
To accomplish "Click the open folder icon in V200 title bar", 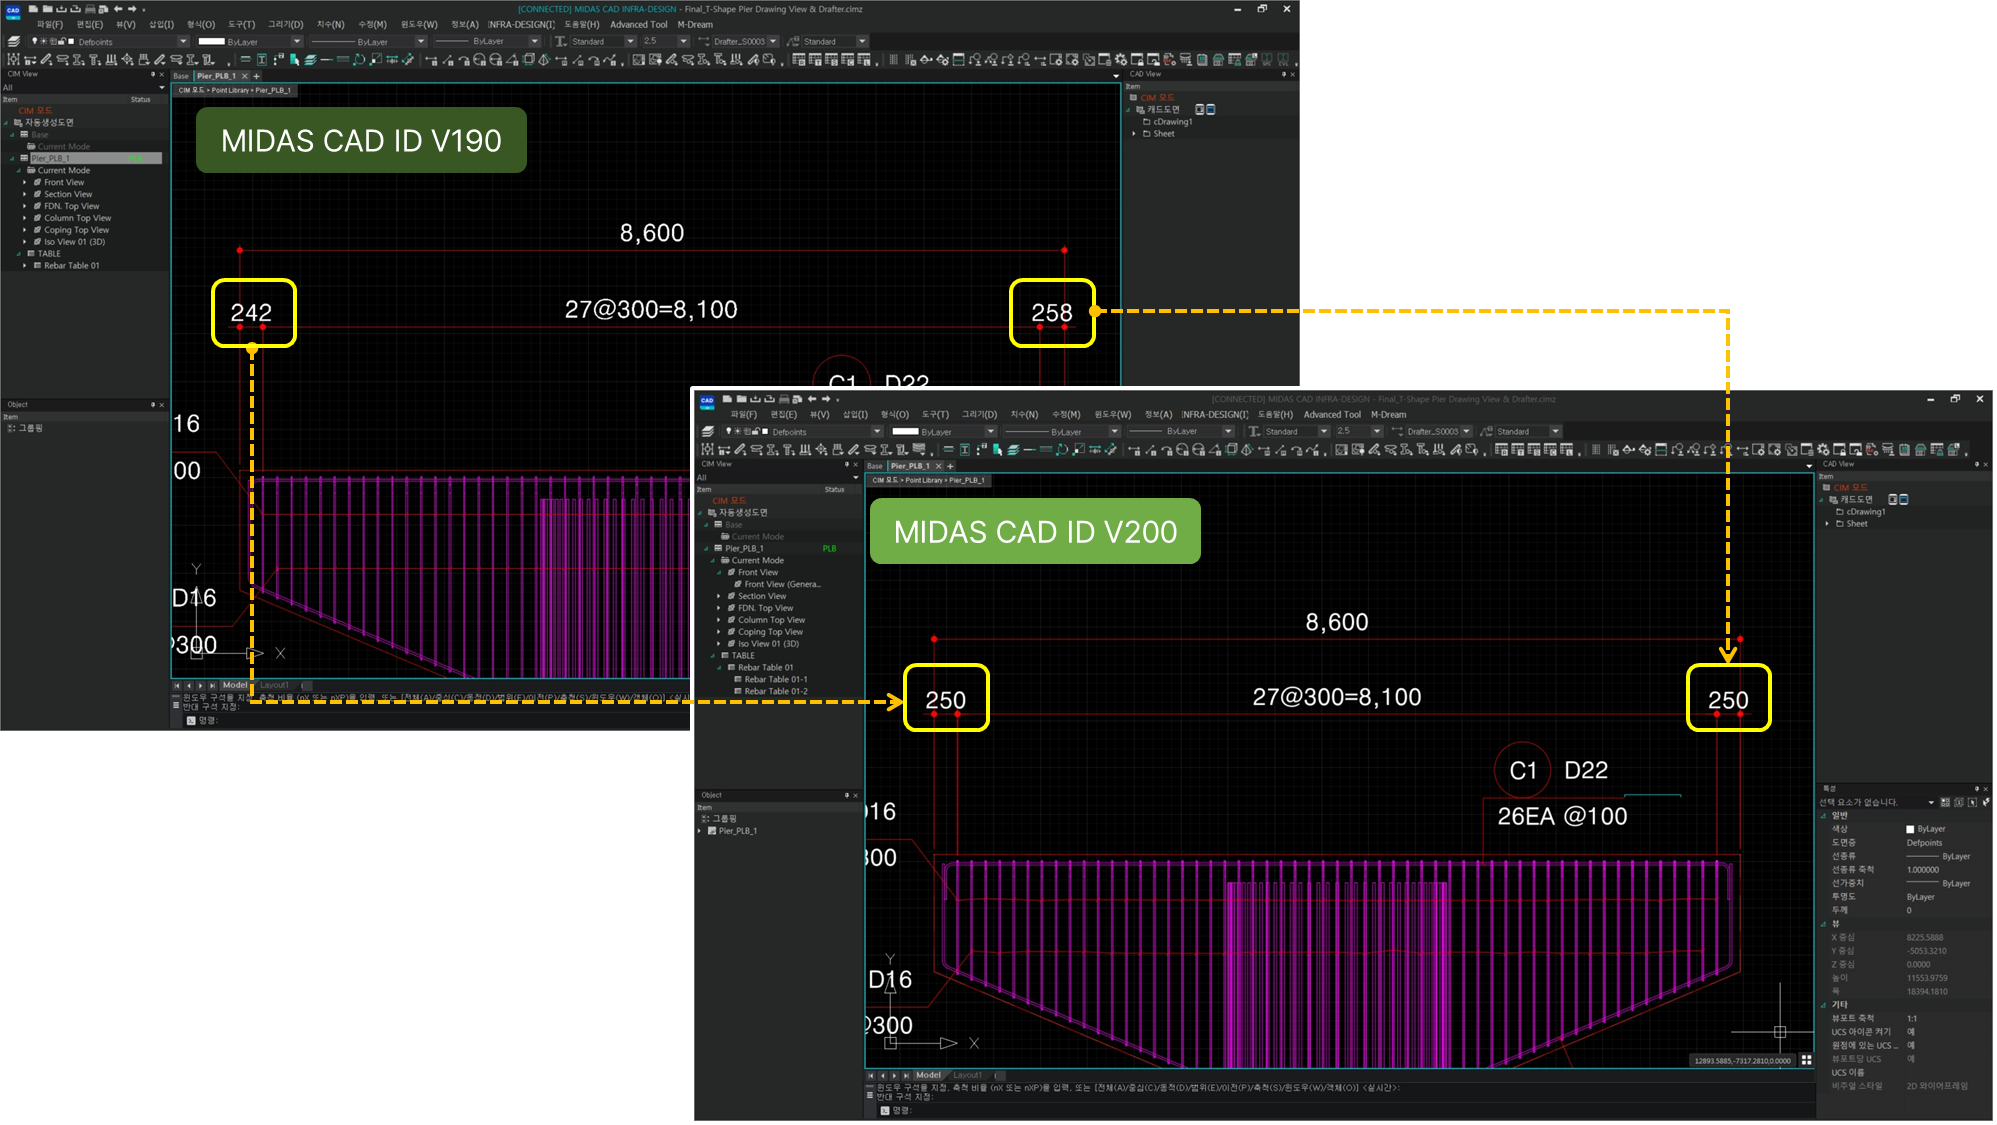I will (x=742, y=399).
